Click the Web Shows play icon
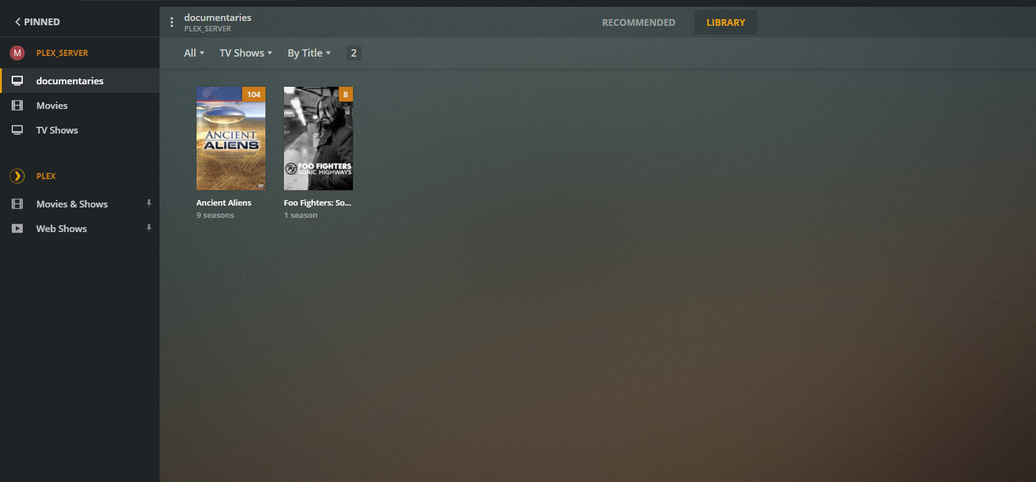The width and height of the screenshot is (1036, 482). [17, 228]
